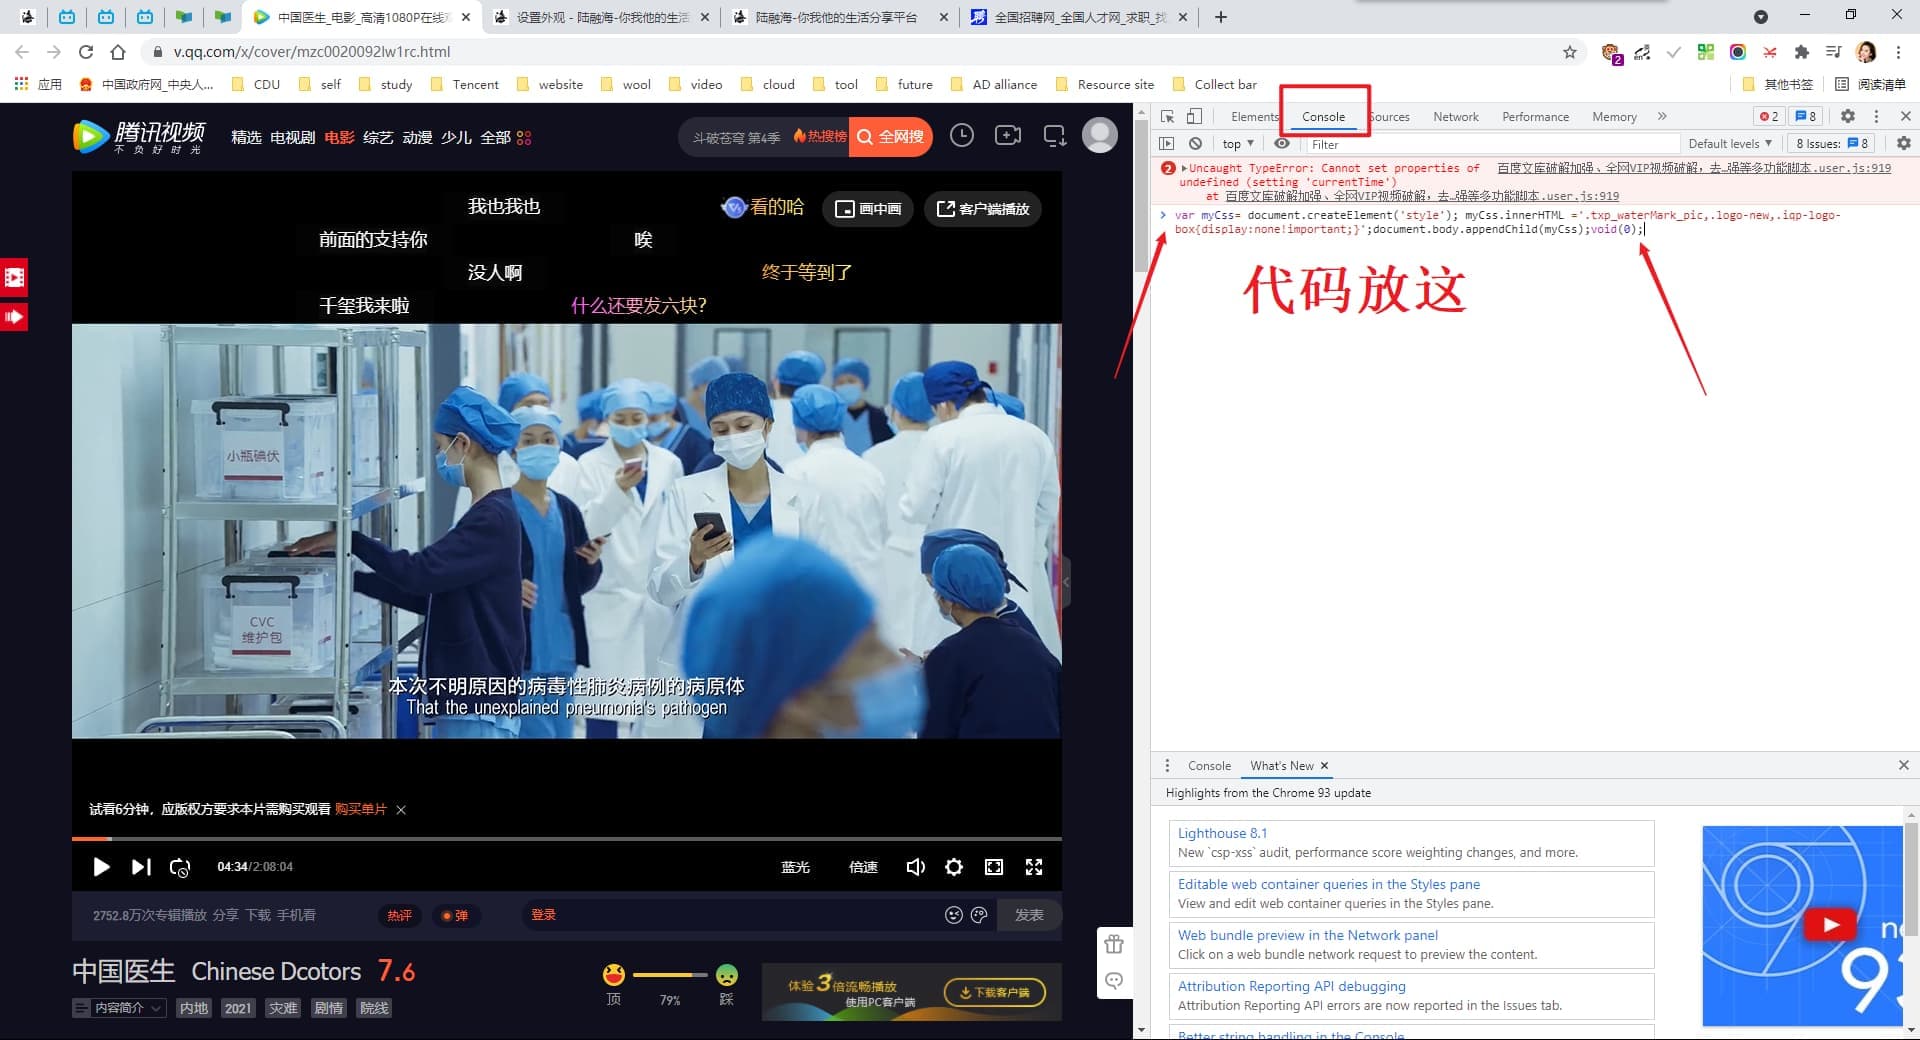Seek on the video progress bar
Image resolution: width=1920 pixels, height=1040 pixels.
pyautogui.click(x=567, y=838)
